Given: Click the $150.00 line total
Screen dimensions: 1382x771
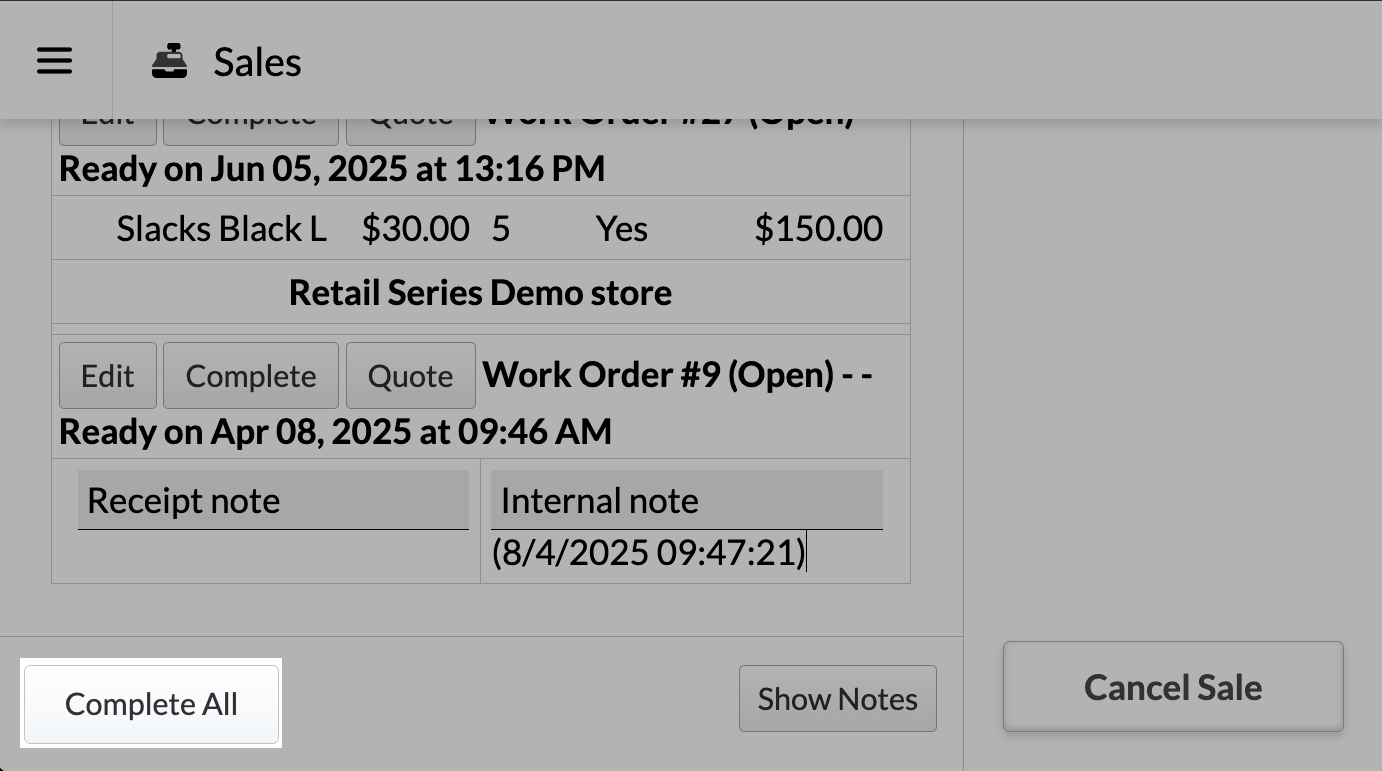Looking at the screenshot, I should (818, 229).
